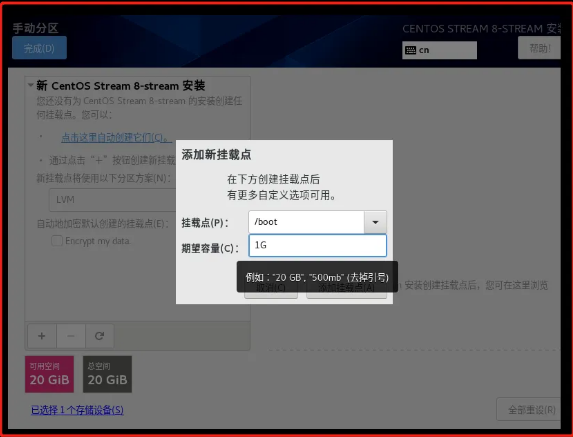
Task: Collapse the 新 CentOS Stream 8-stream 安装 section
Action: pos(31,85)
